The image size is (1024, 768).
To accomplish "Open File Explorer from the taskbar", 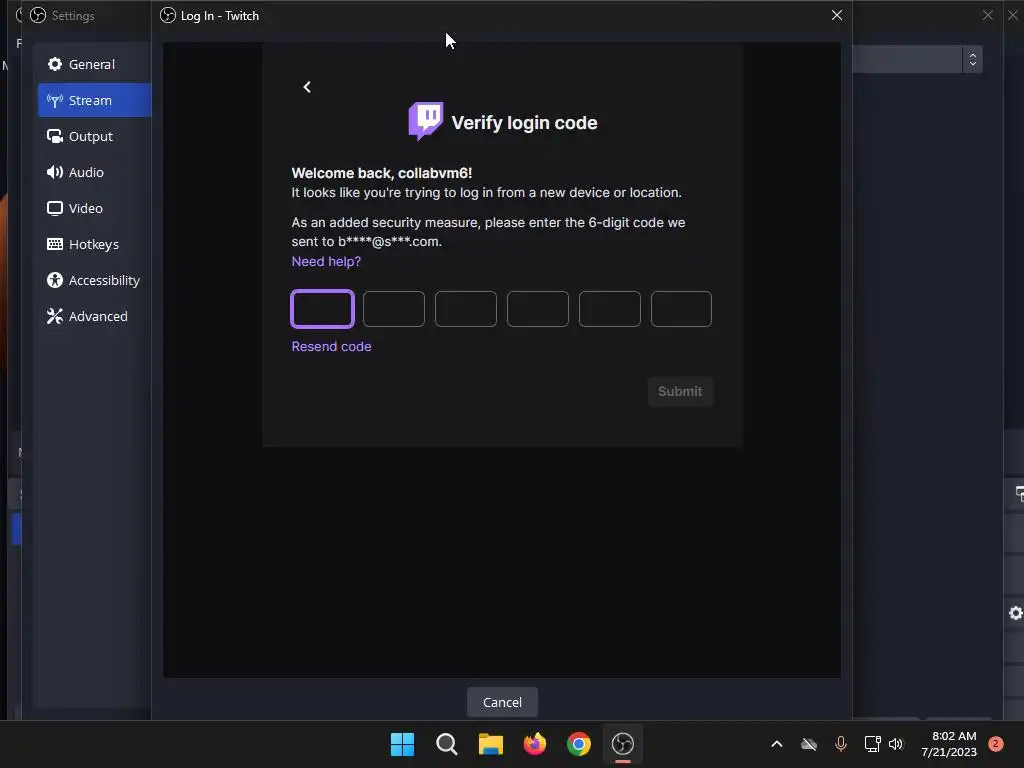I will tap(490, 744).
